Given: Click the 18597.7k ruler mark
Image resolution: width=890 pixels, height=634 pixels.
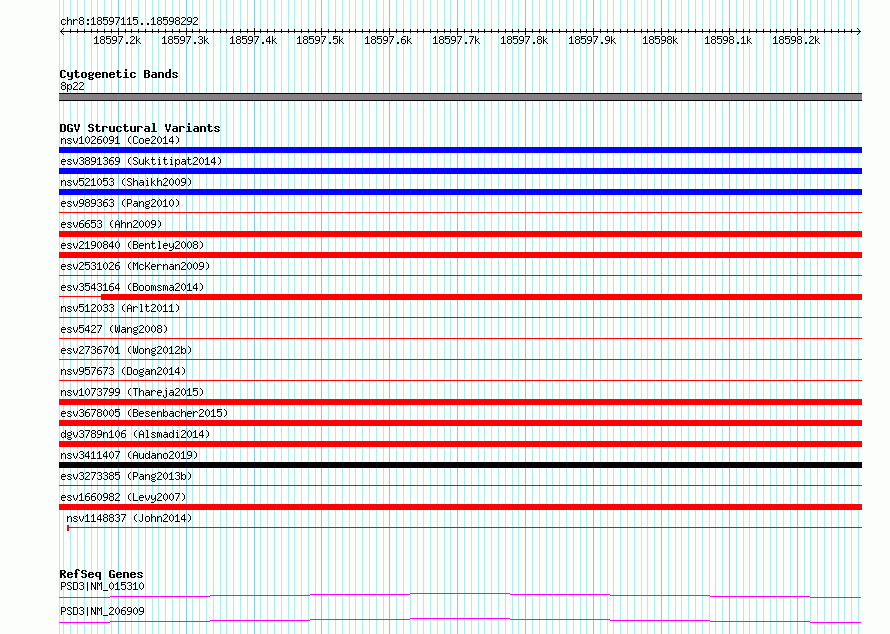Looking at the screenshot, I should pos(456,40).
